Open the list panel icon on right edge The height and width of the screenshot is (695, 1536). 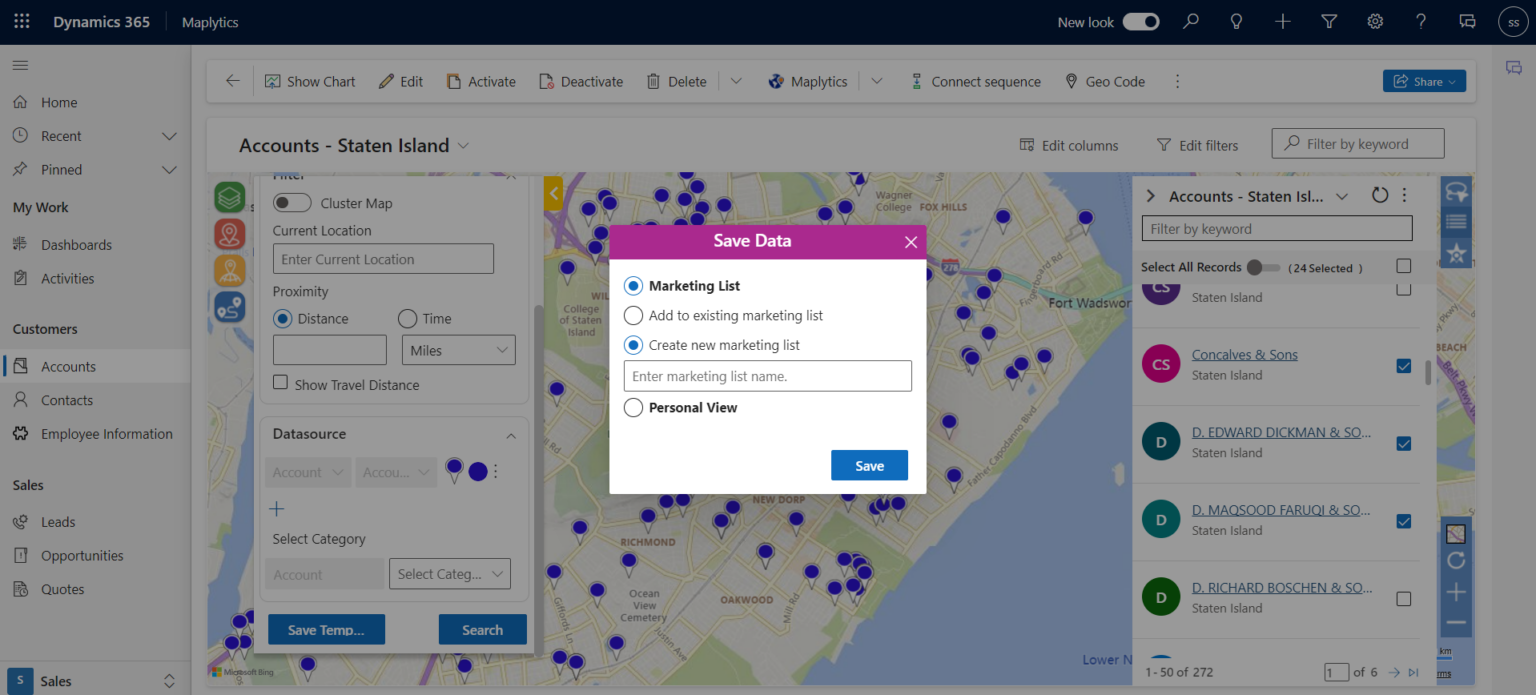pos(1456,221)
